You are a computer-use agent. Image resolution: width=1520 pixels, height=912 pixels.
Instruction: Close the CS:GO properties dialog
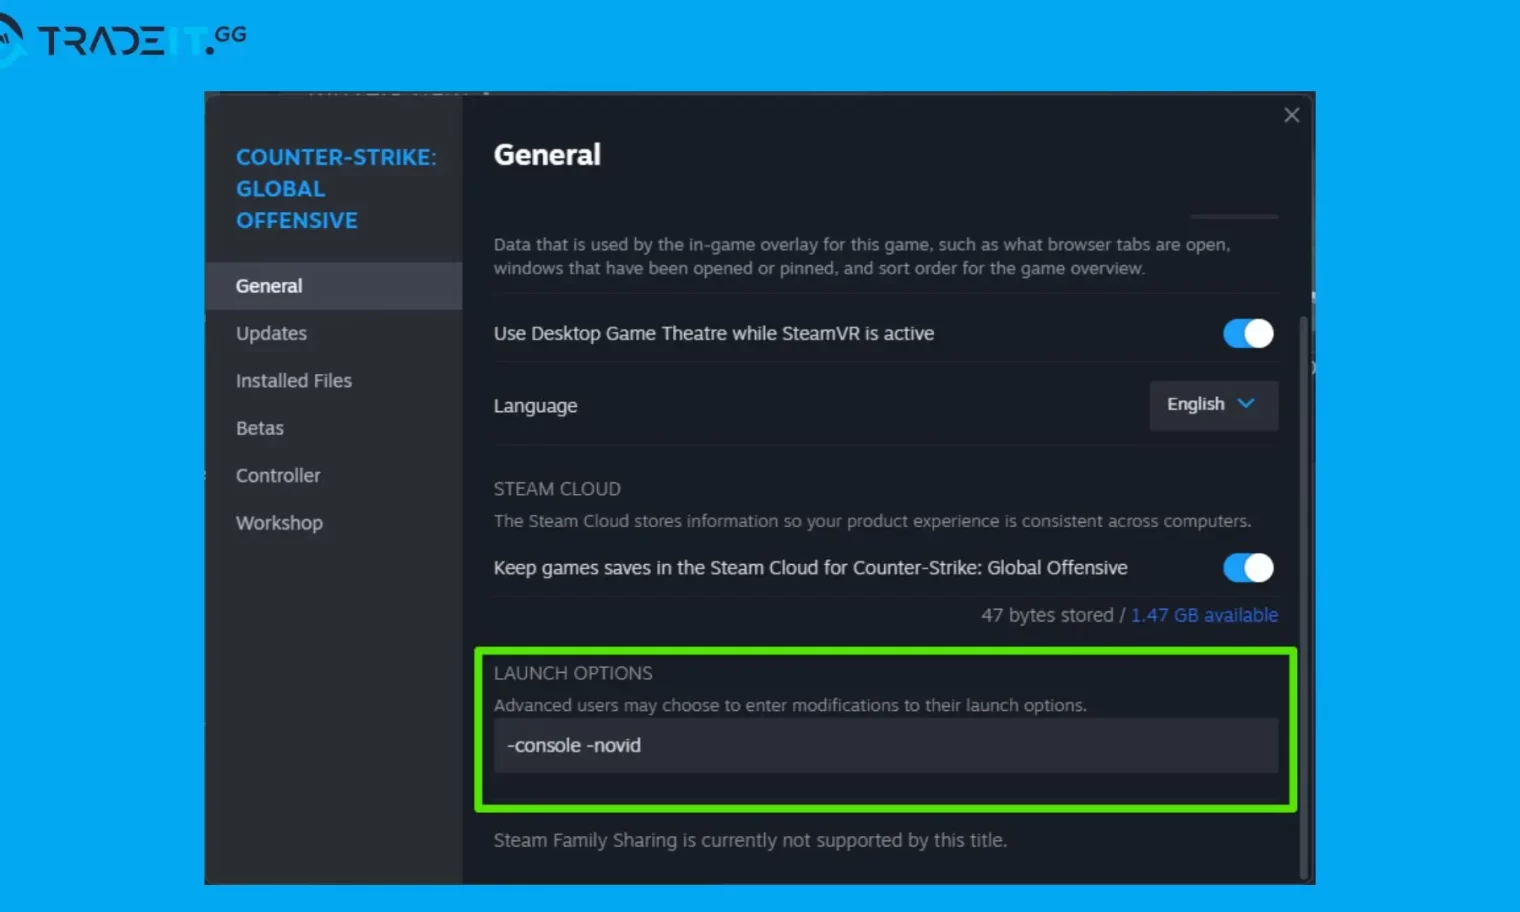1291,115
